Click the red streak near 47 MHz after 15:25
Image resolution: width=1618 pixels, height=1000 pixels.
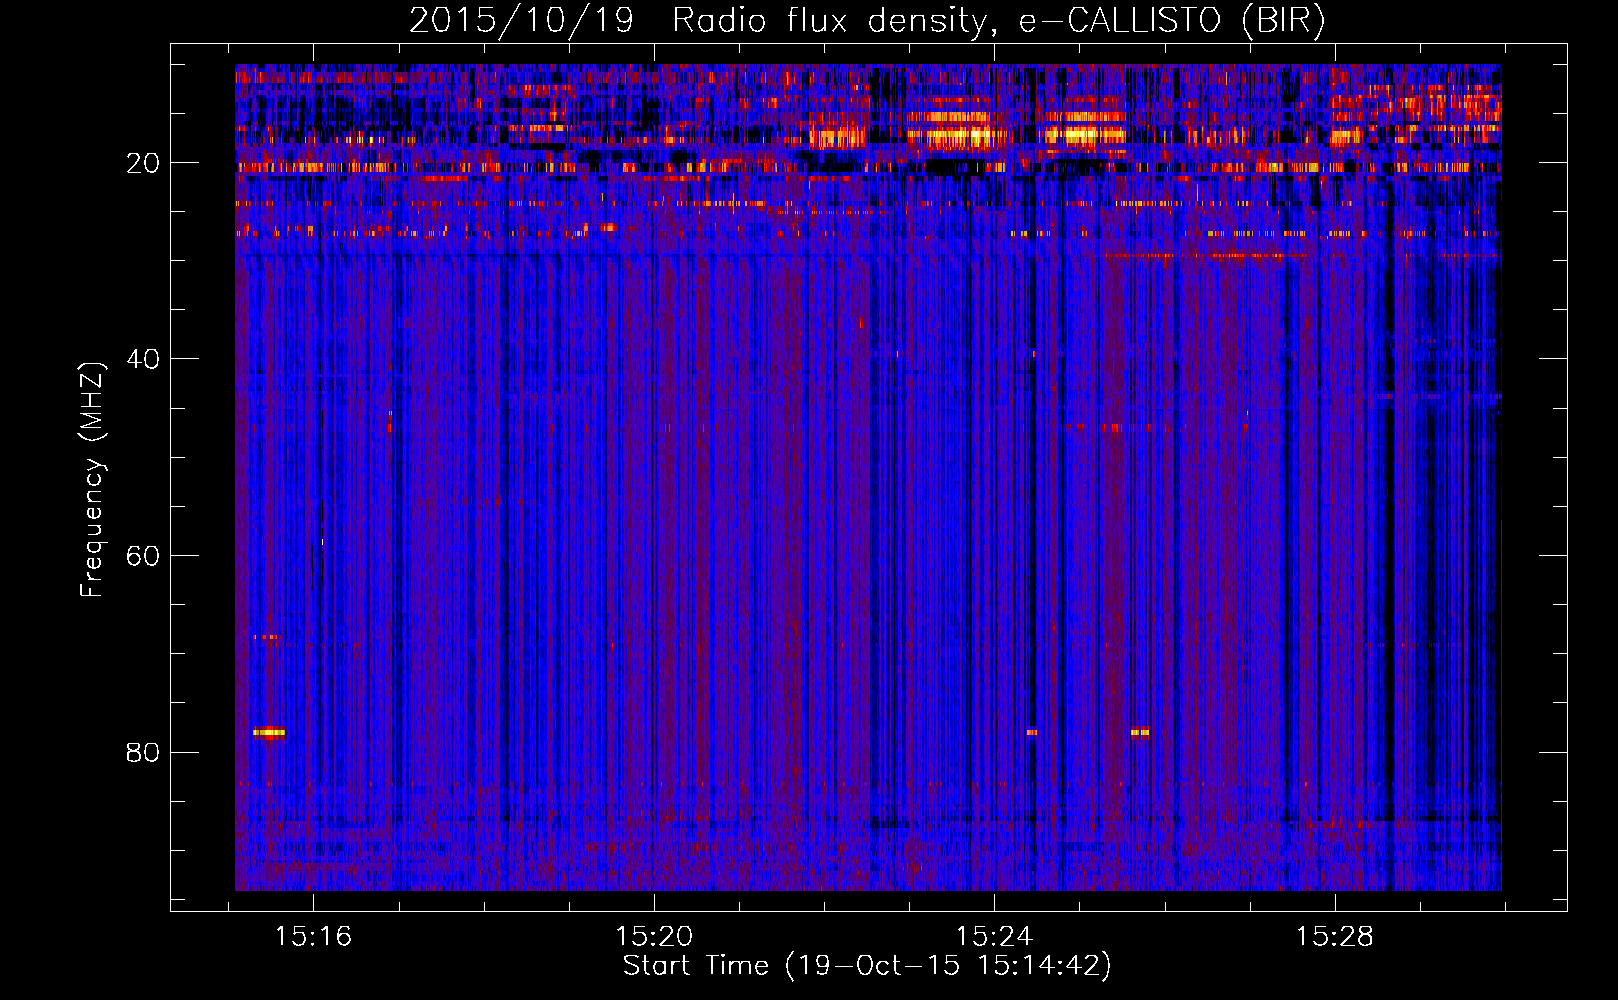[1110, 427]
